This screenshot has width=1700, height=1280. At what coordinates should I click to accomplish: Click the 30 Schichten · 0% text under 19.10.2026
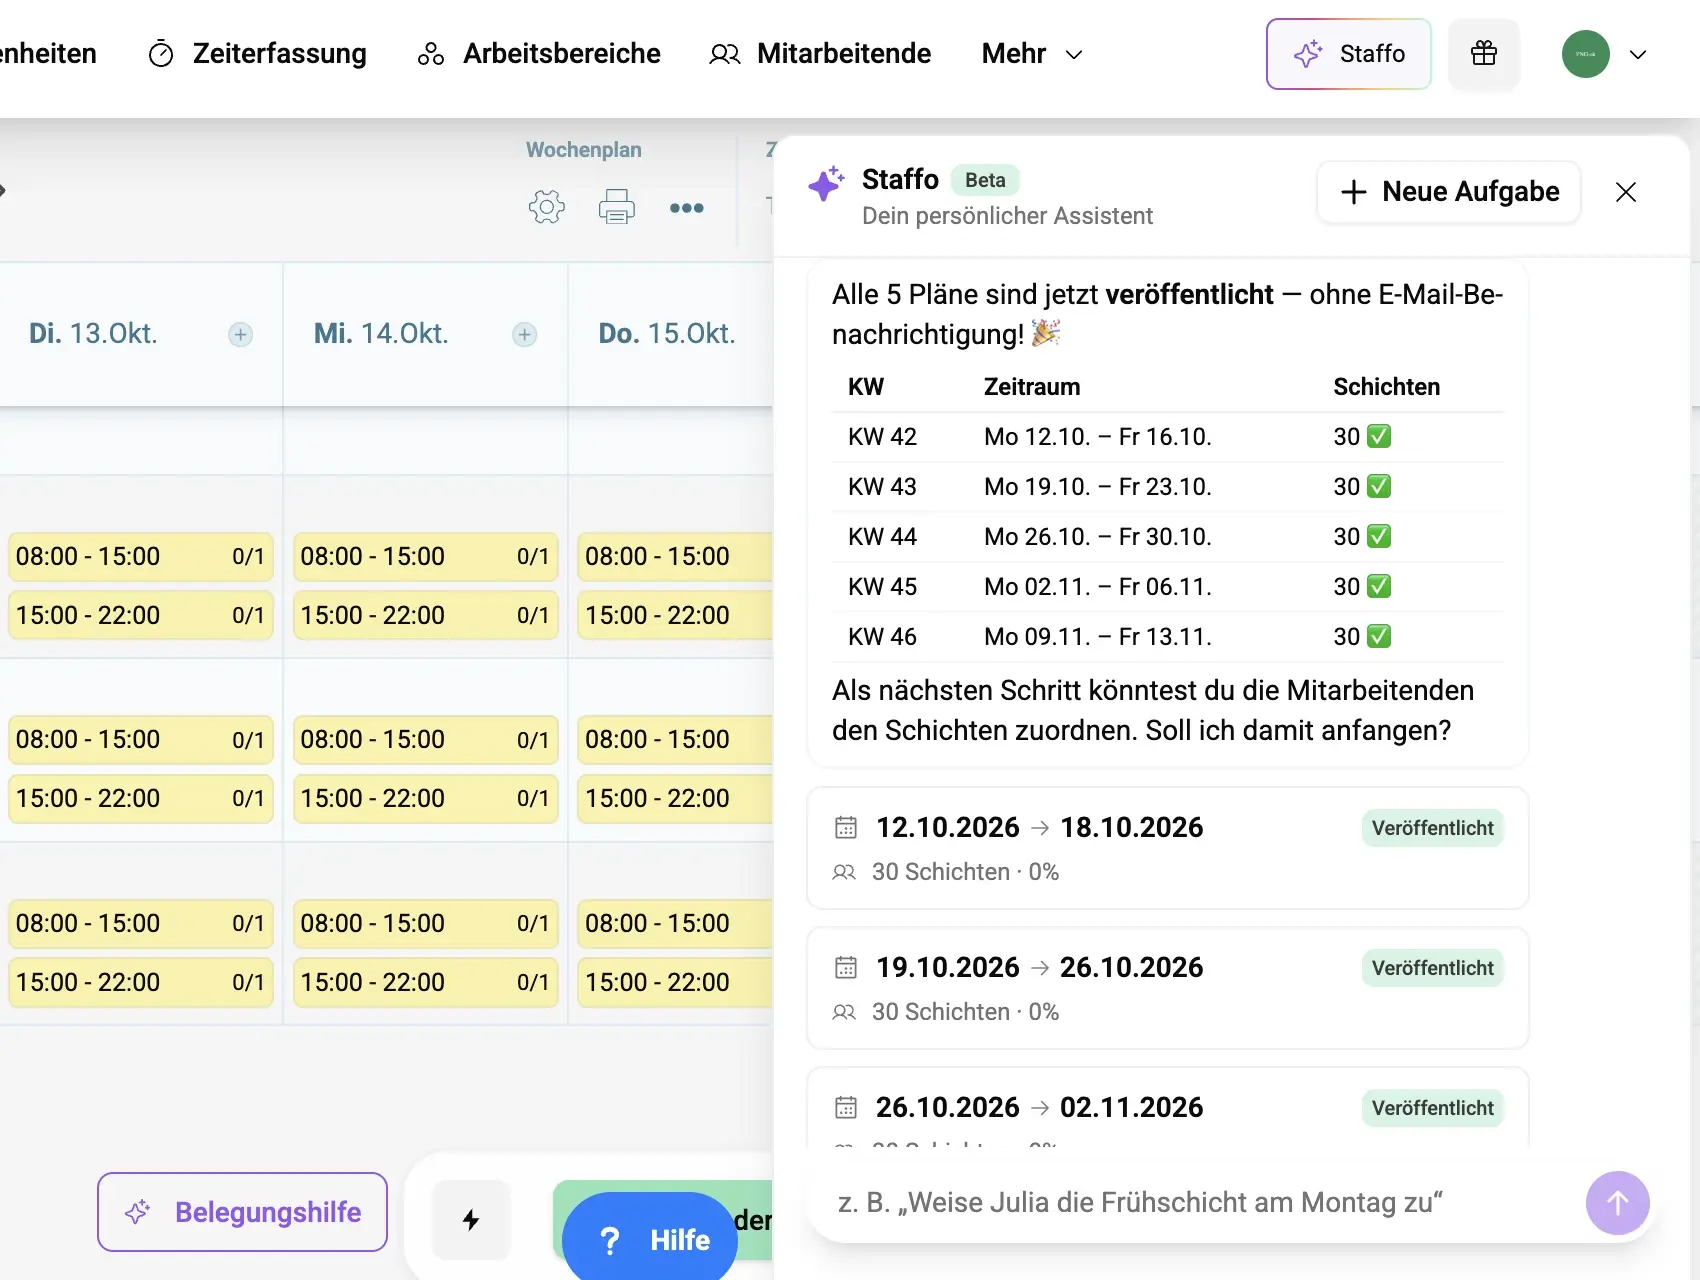pyautogui.click(x=965, y=1012)
